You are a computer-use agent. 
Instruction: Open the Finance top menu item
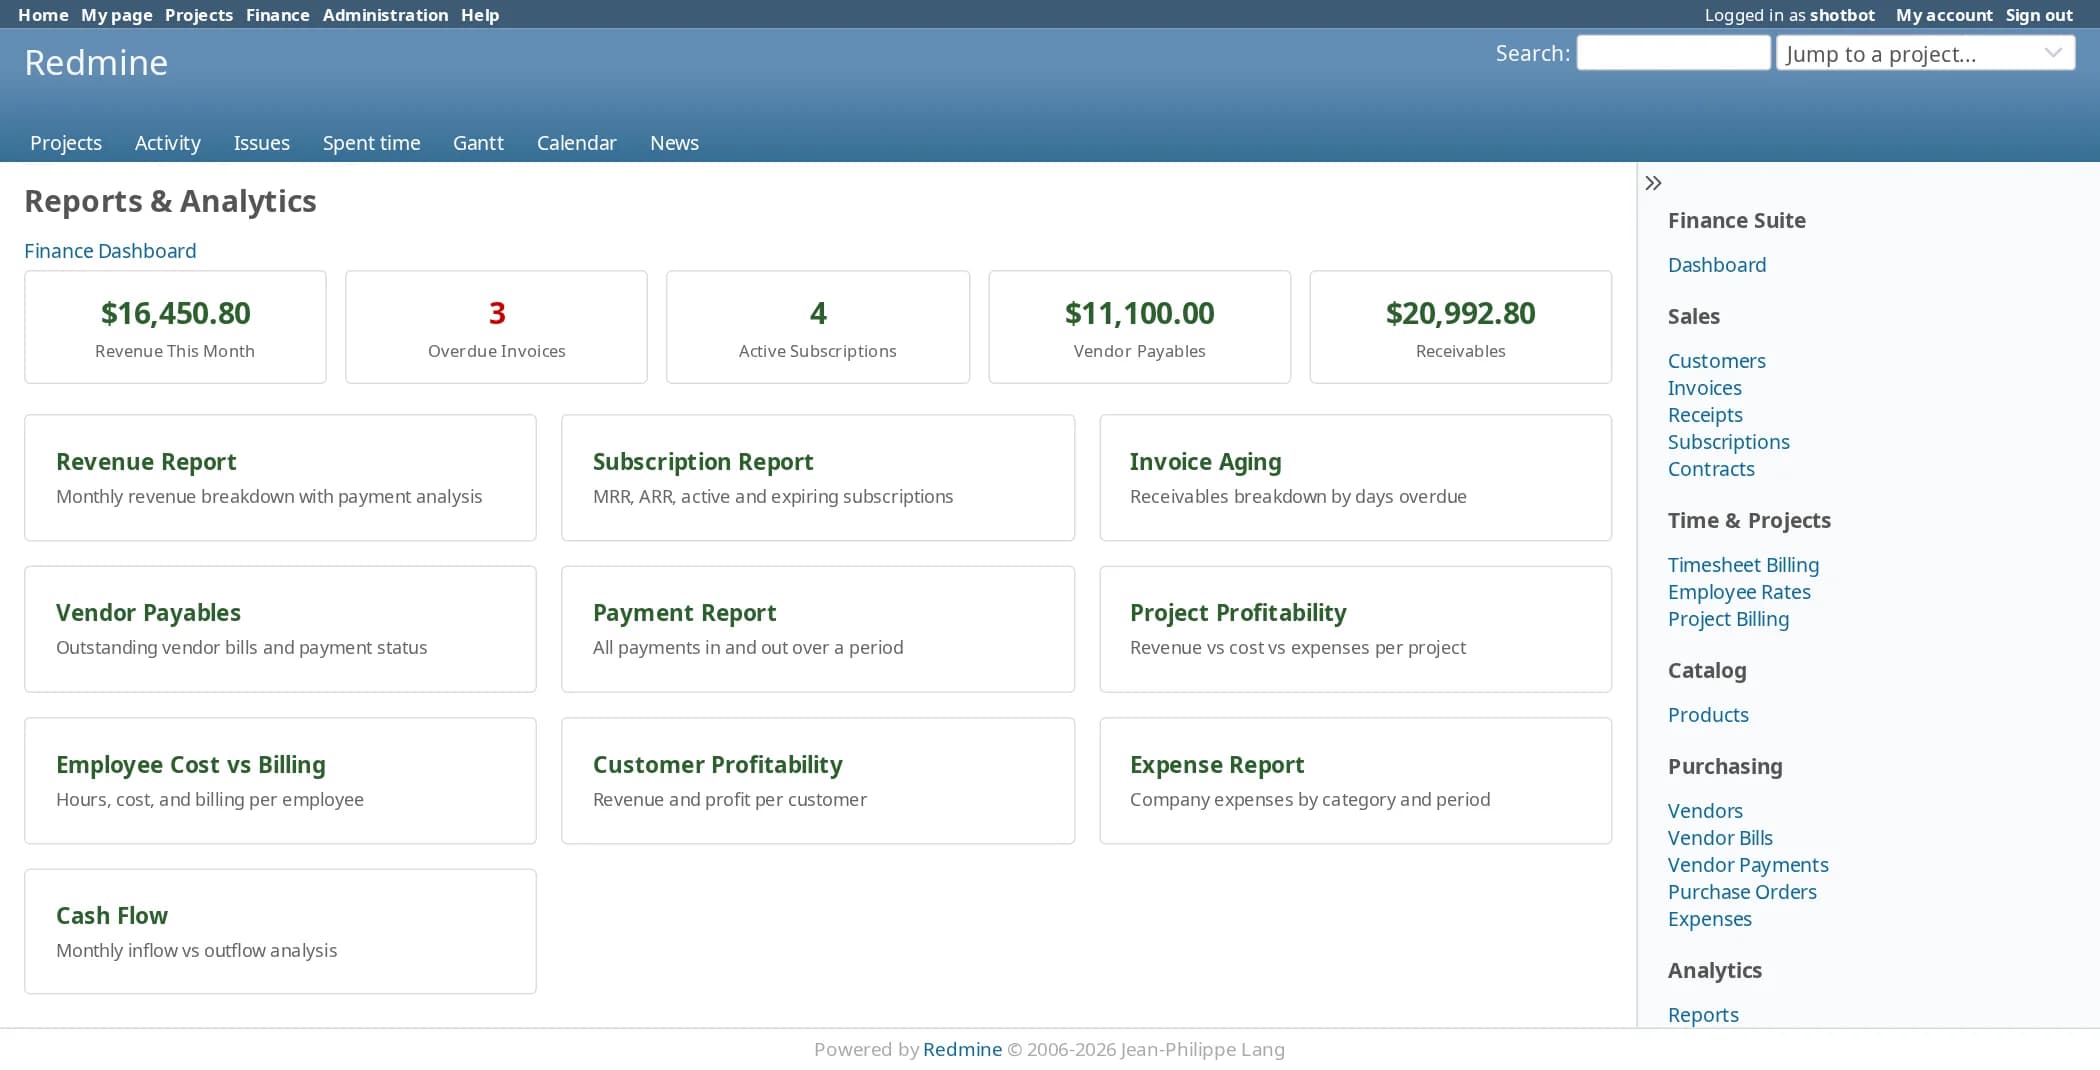(x=277, y=15)
